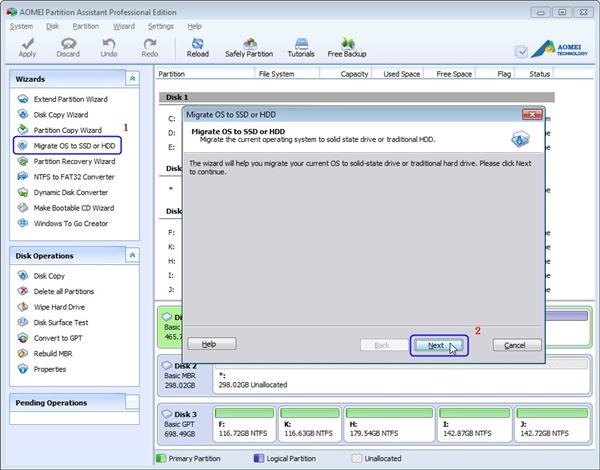Image resolution: width=600 pixels, height=470 pixels.
Task: Click Partition Copy Wizard icon
Action: tap(23, 130)
